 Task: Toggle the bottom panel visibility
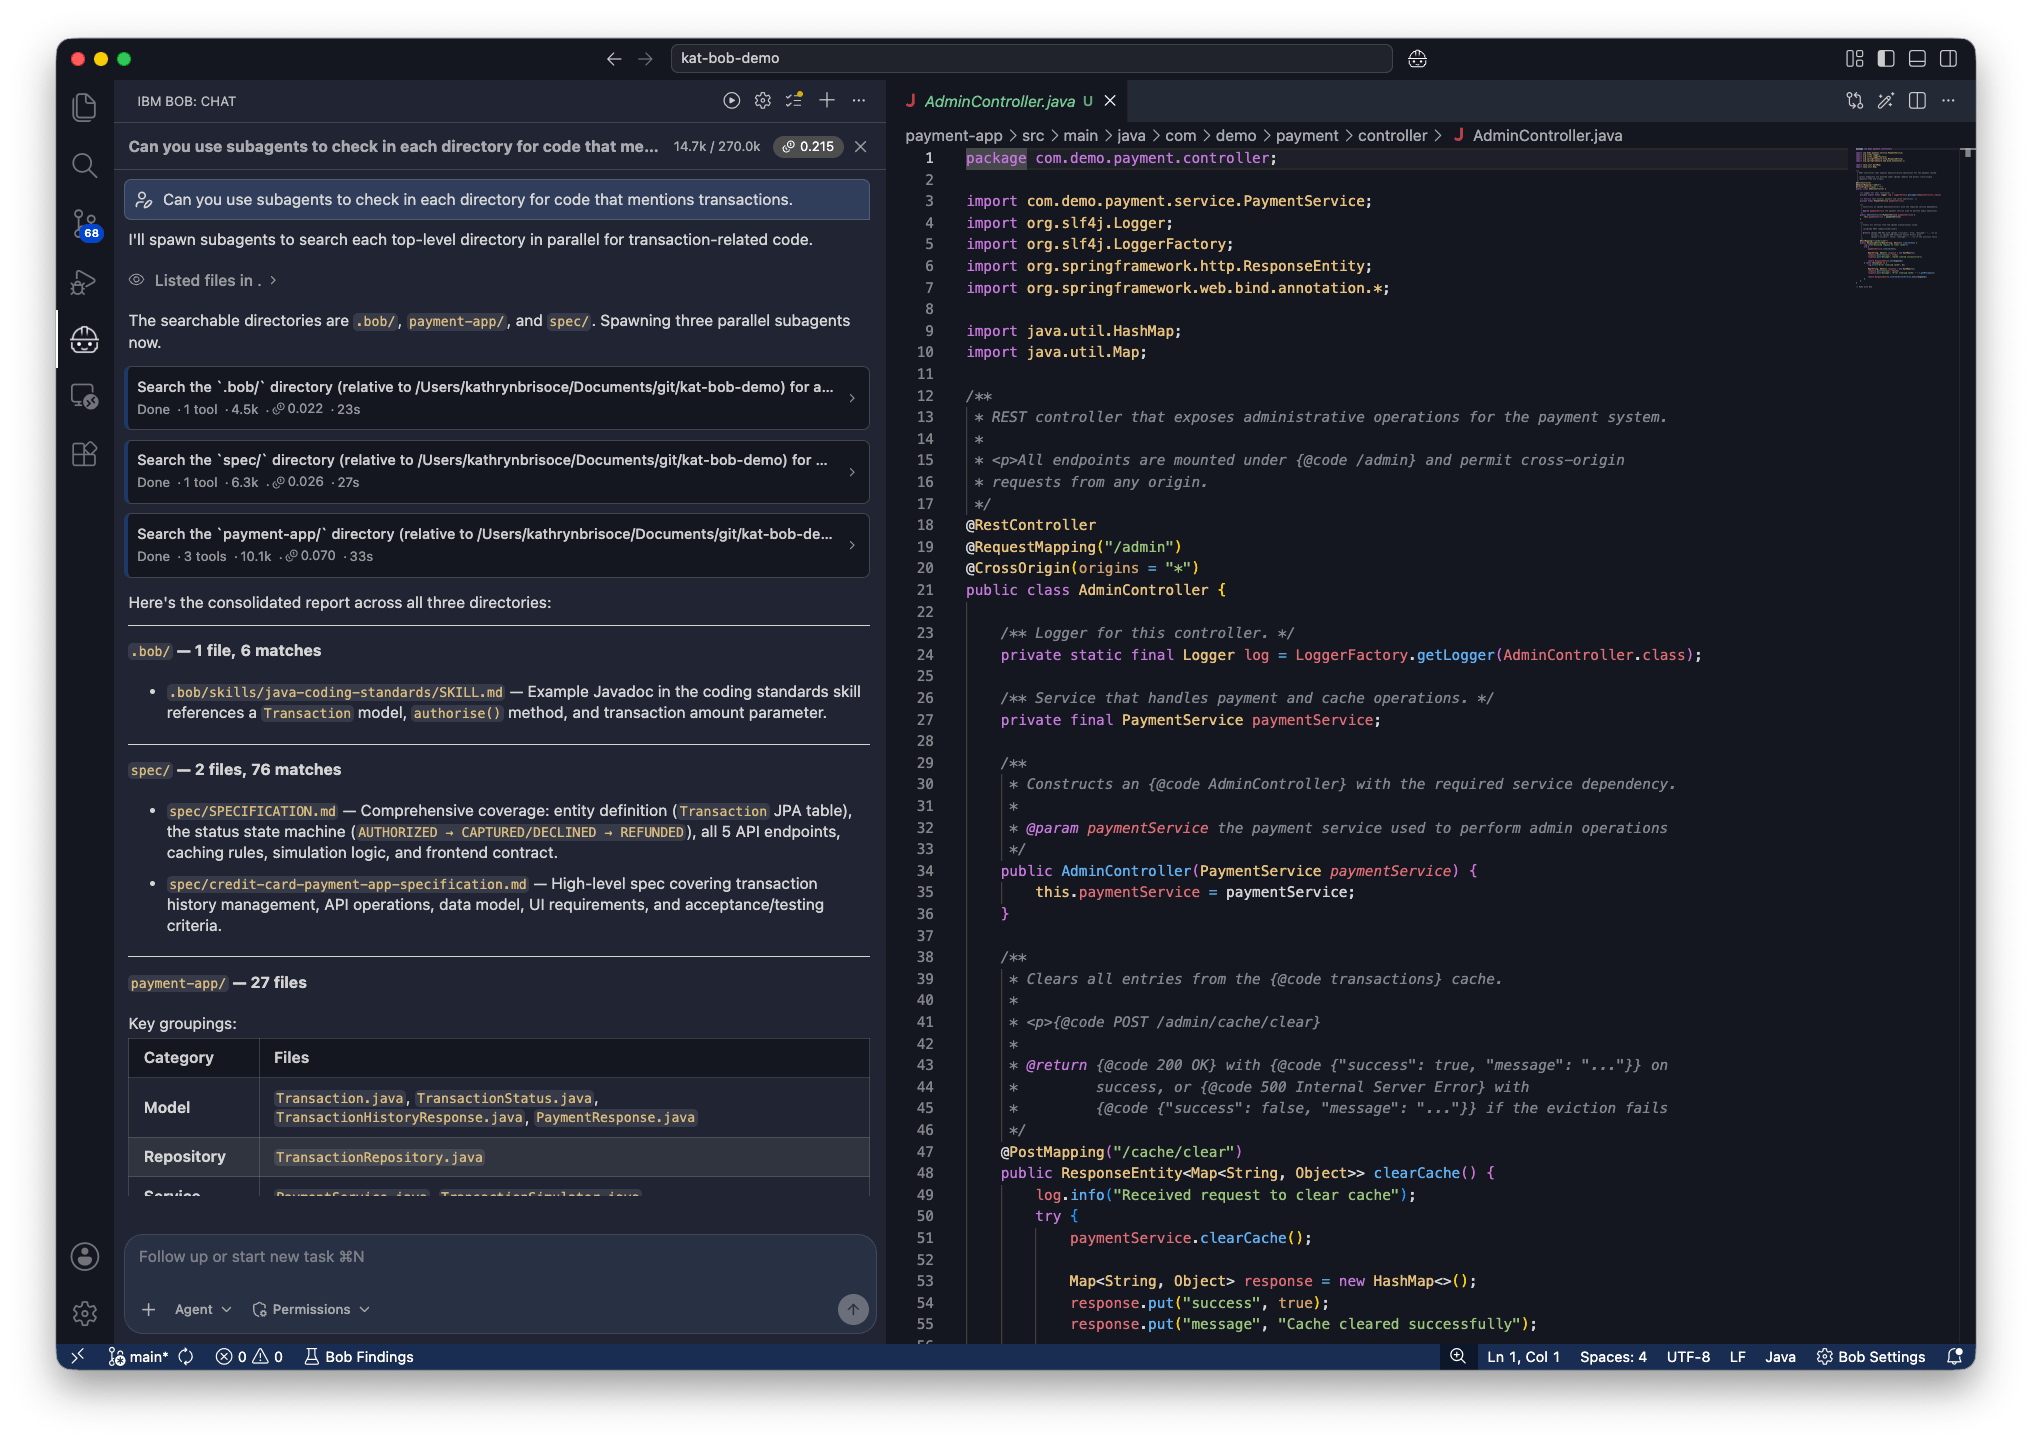click(1917, 59)
